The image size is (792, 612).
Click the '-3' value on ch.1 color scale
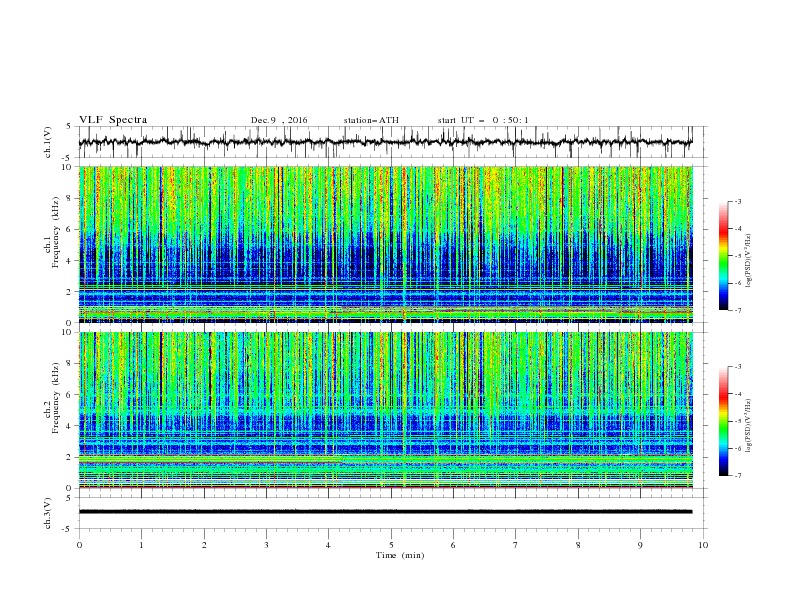pos(738,201)
